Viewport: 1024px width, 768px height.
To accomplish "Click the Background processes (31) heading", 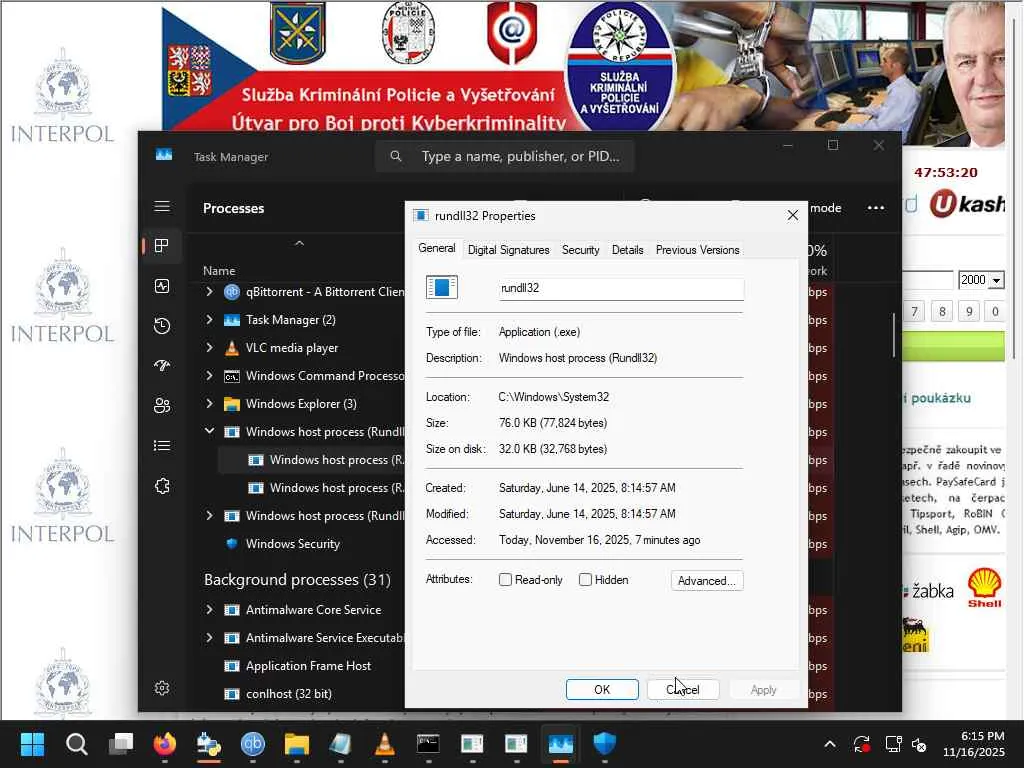I will tap(297, 579).
